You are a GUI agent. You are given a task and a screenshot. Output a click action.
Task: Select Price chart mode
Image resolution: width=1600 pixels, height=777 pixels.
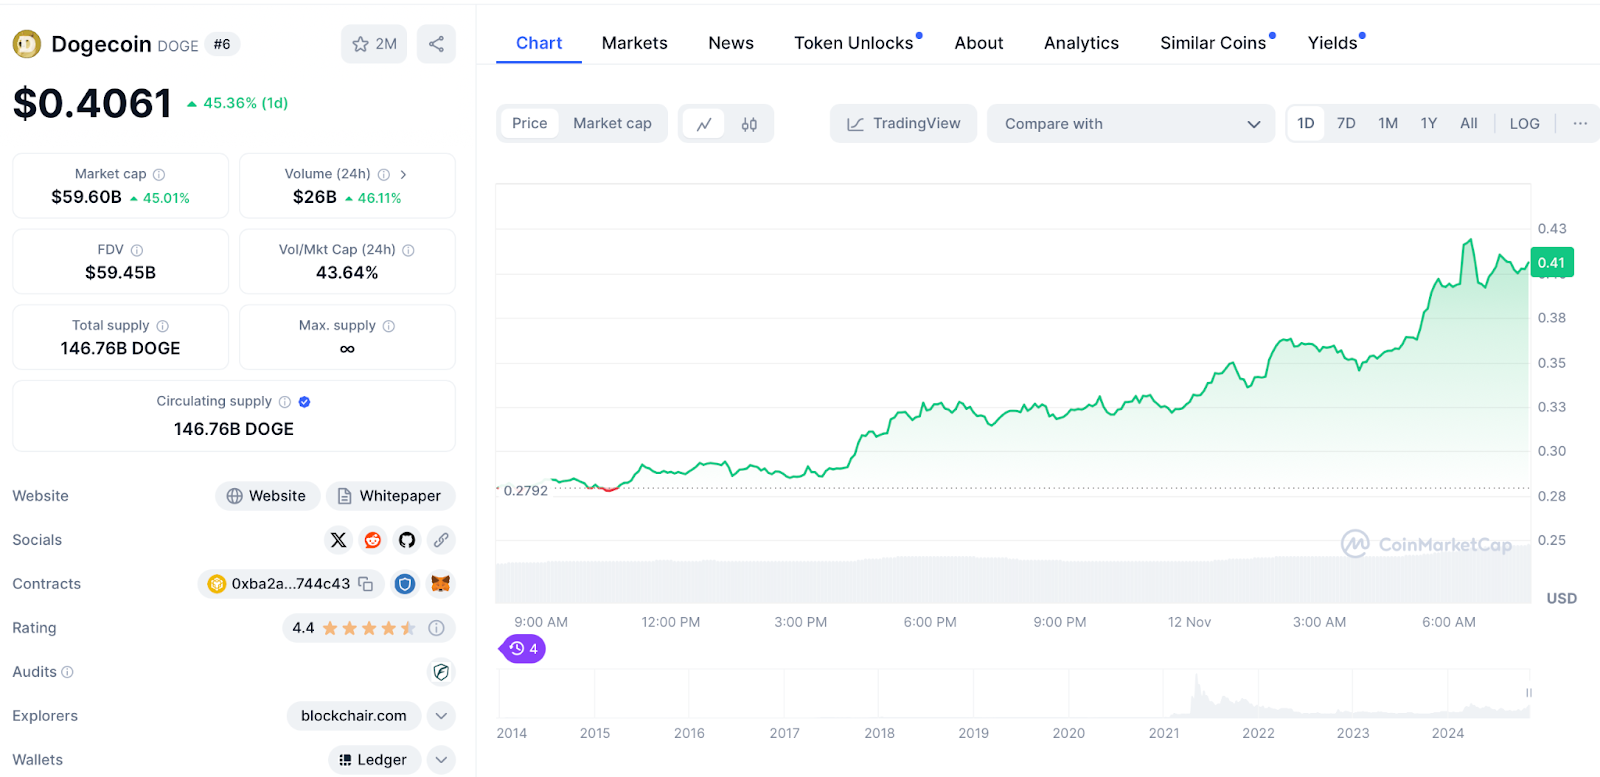530,123
